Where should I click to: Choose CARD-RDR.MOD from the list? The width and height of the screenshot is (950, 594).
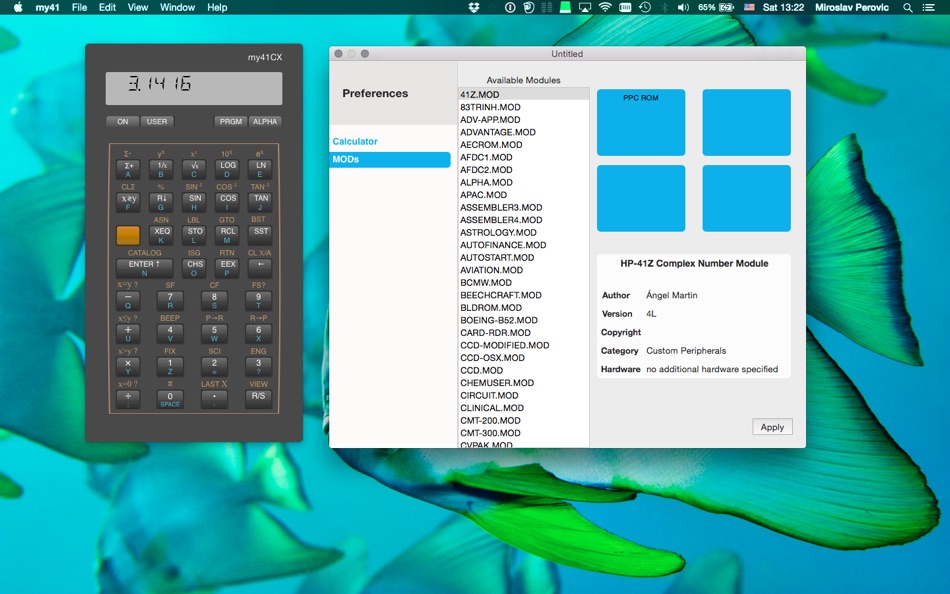523,332
